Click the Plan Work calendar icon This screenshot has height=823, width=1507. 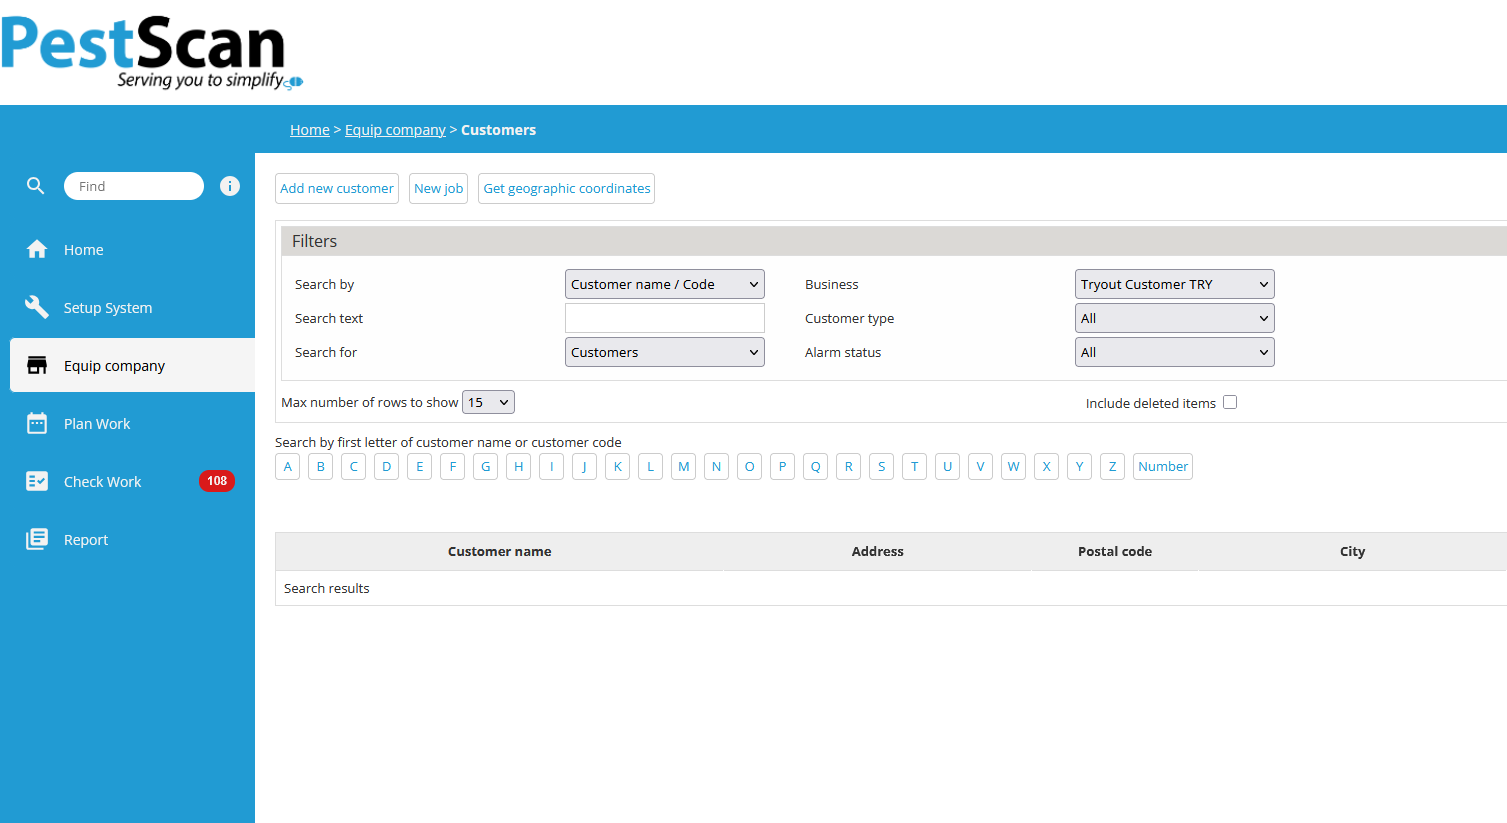(37, 423)
